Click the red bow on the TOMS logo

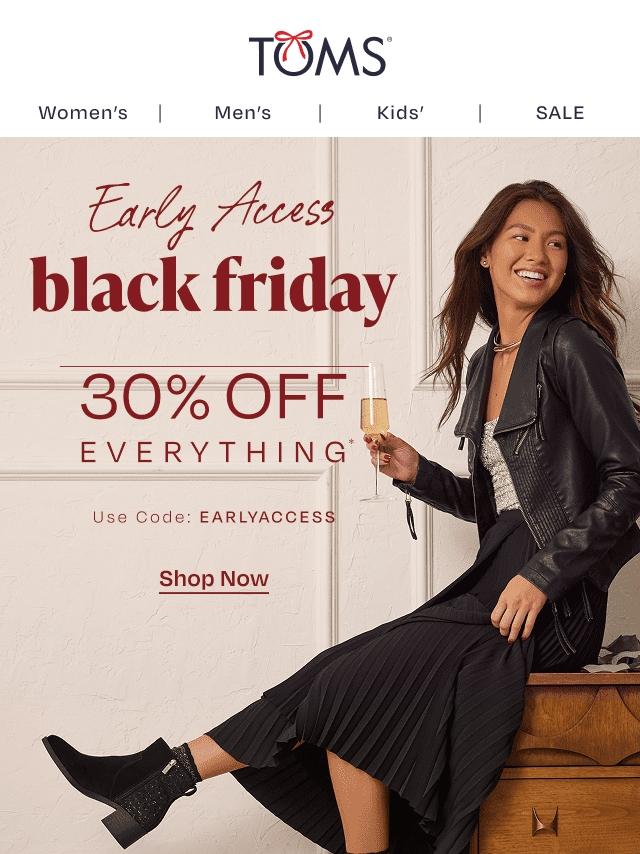[x=294, y=43]
